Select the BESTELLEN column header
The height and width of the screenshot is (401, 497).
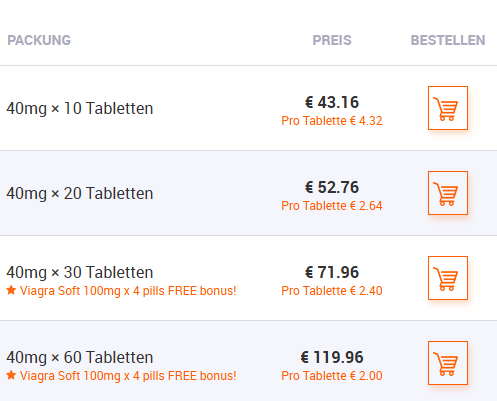coord(448,40)
